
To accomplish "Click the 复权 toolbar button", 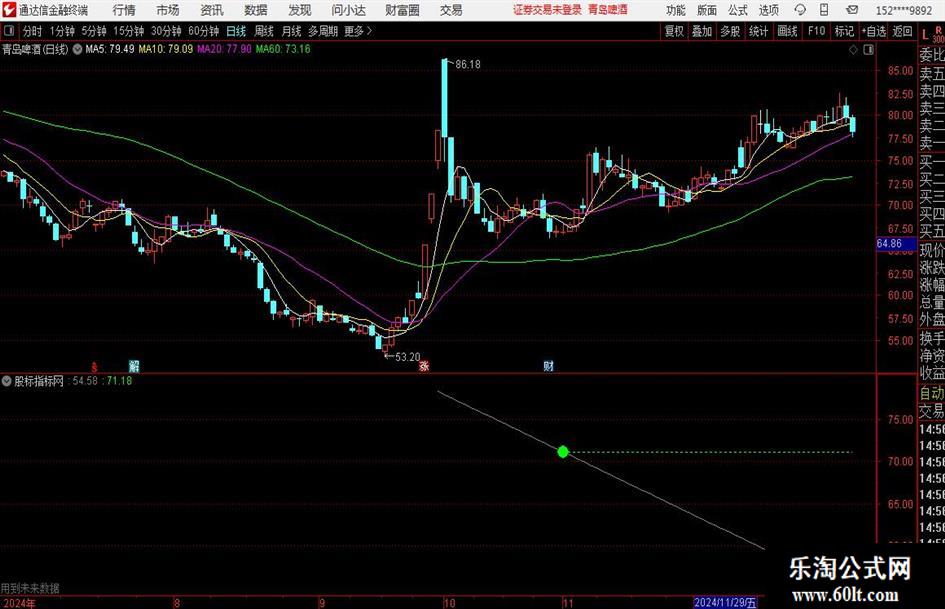I will click(674, 31).
